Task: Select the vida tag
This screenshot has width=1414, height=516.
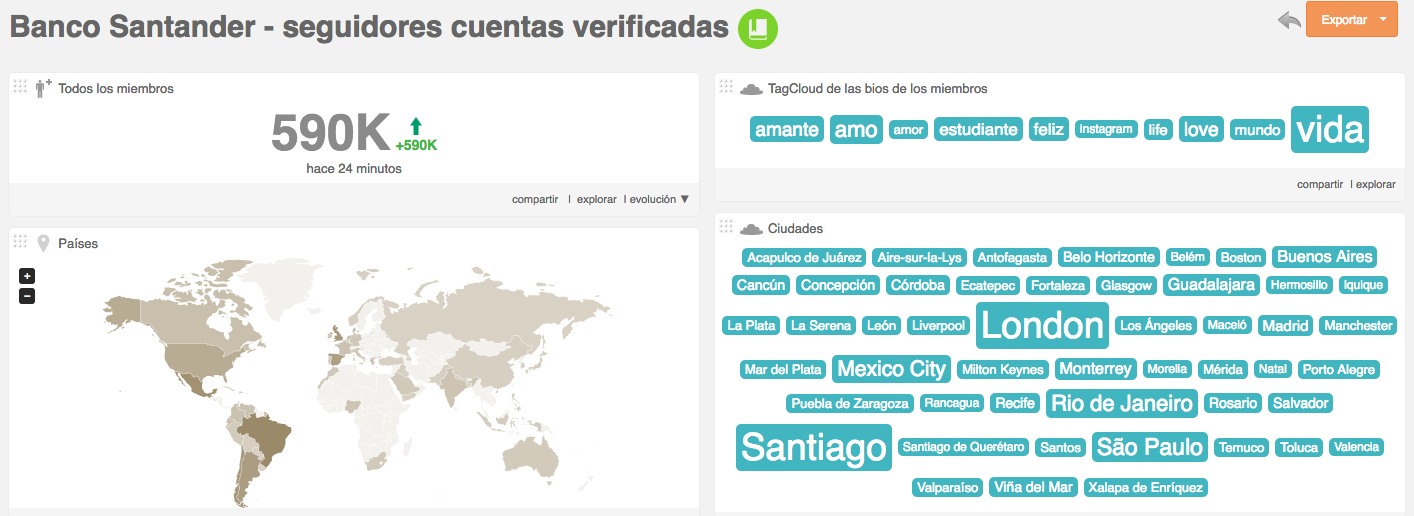Action: coord(1330,130)
